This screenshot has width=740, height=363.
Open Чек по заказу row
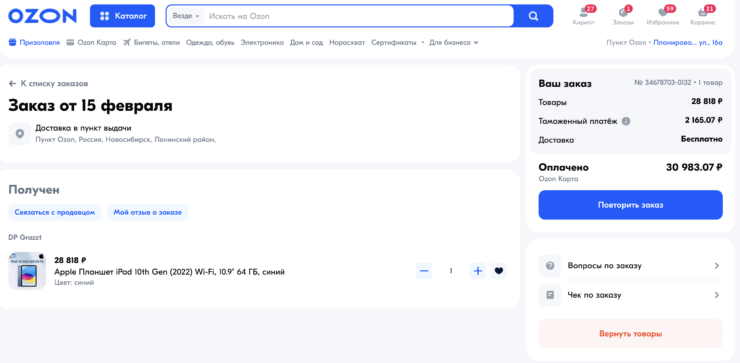(631, 295)
